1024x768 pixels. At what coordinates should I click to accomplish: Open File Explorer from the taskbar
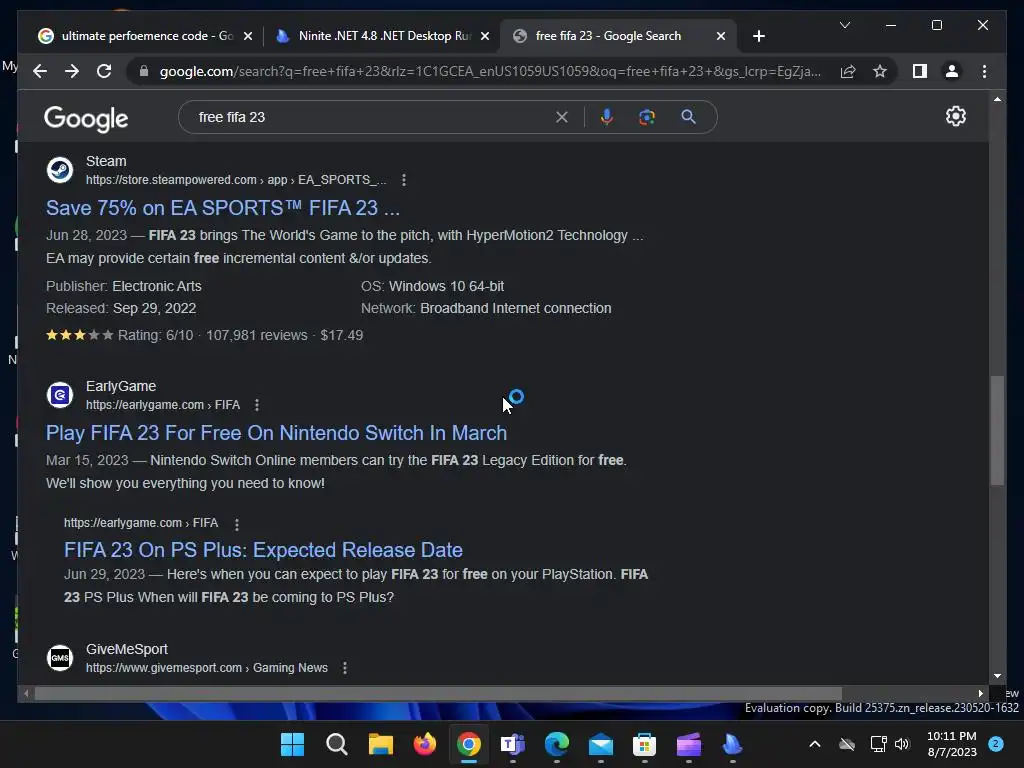click(x=381, y=744)
